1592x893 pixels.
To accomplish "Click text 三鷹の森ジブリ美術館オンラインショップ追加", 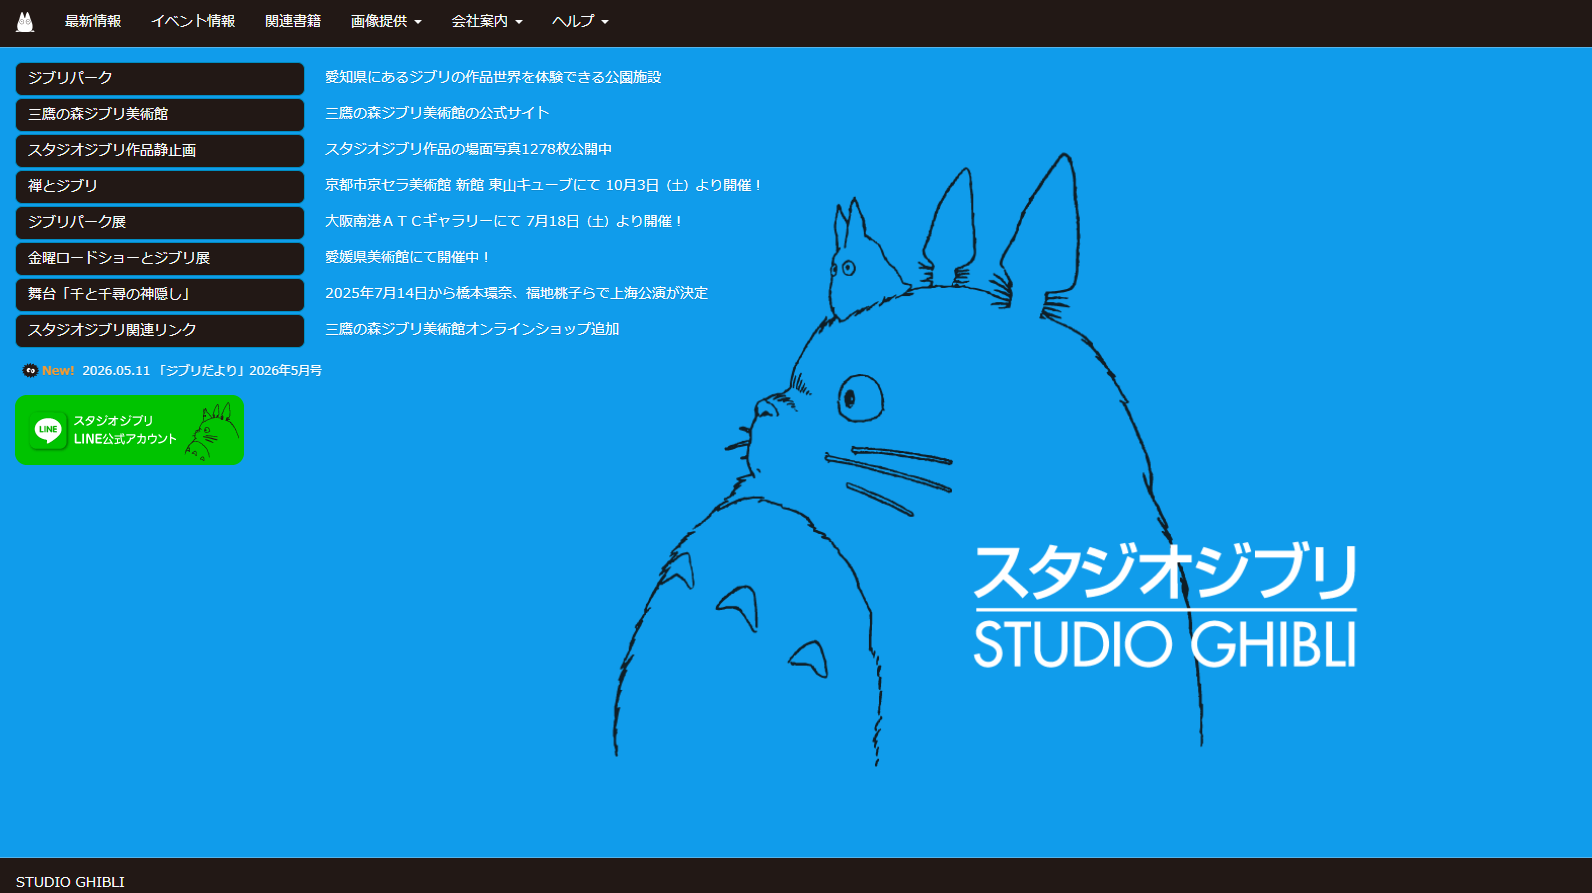I will [x=472, y=329].
